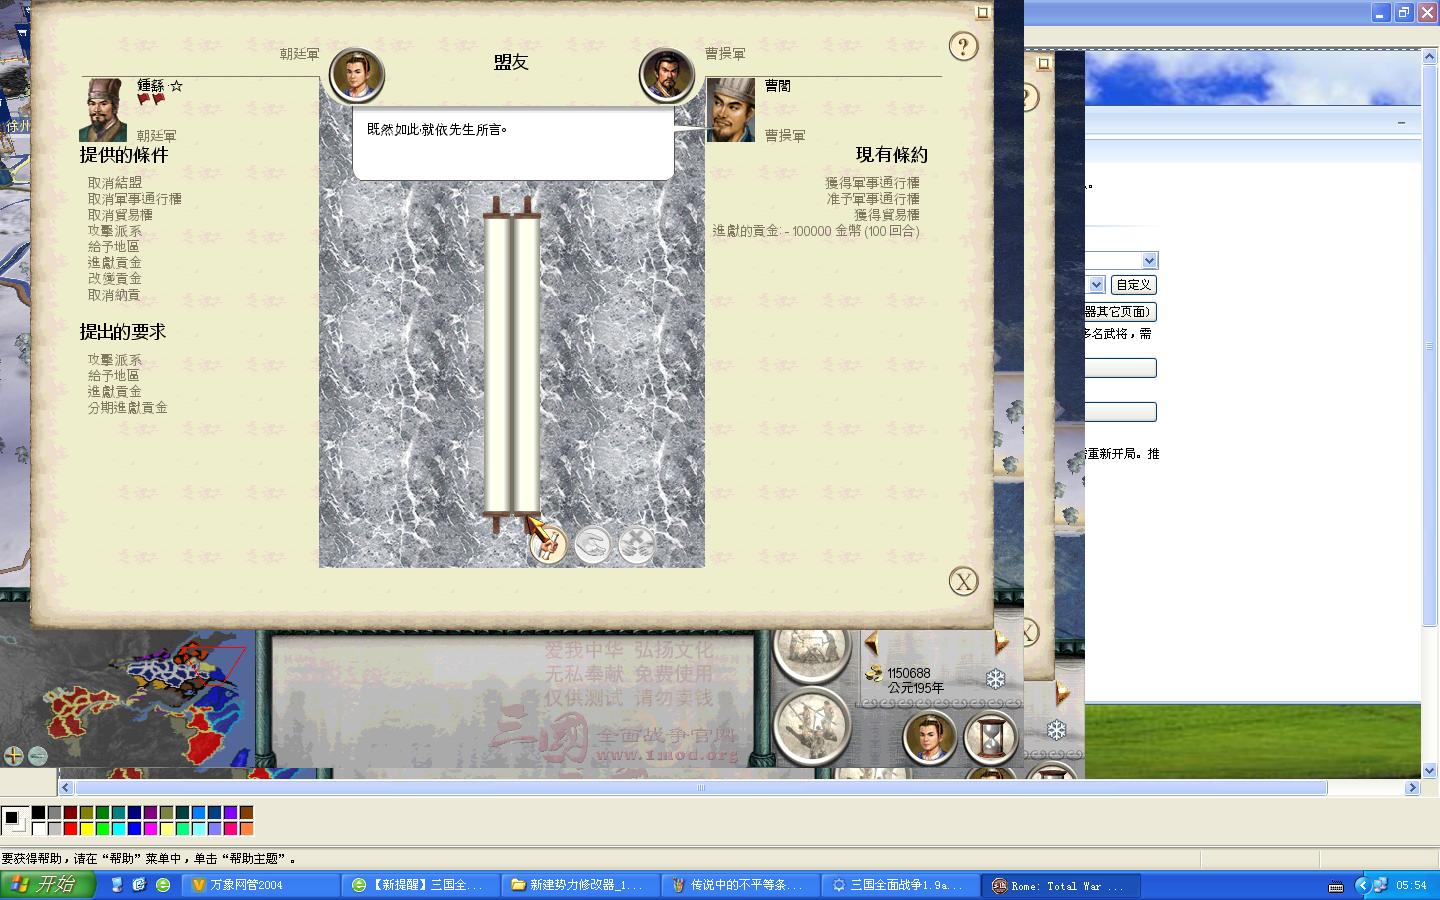Viewport: 1440px width, 900px height.
Task: Click Cao Cao faction leader portrait
Action: 666,75
